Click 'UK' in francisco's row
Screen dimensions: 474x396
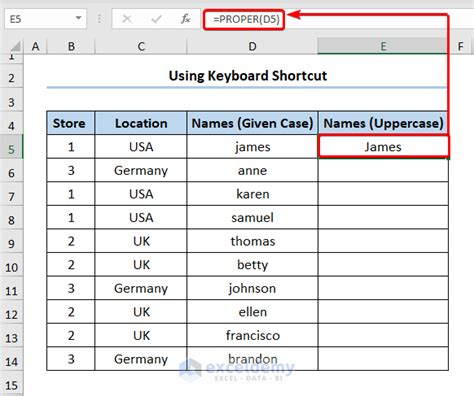pos(141,335)
